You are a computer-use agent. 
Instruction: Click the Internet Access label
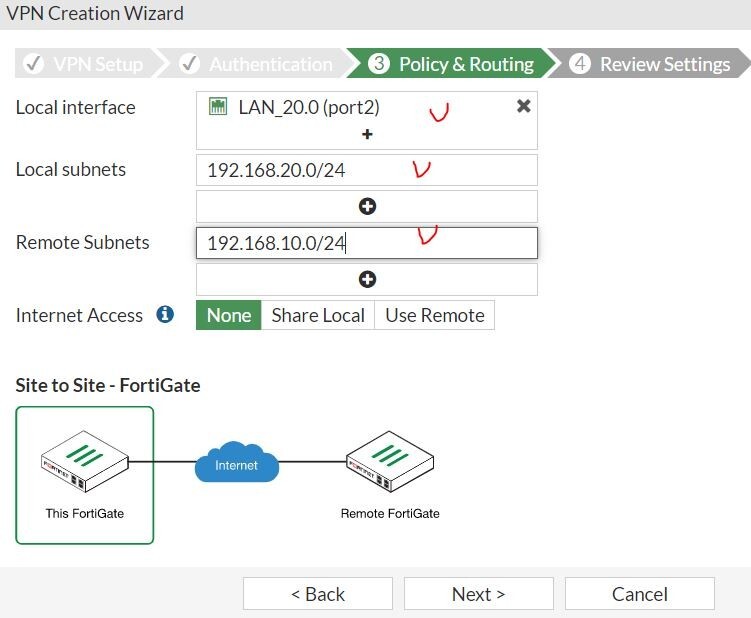pos(79,315)
